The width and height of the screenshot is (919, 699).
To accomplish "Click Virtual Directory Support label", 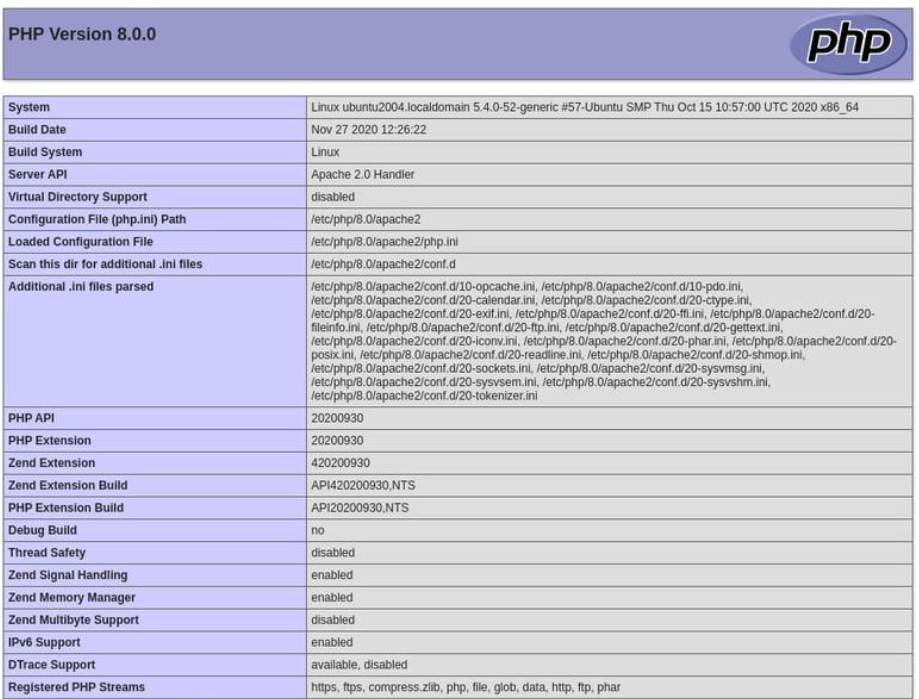I will 77,197.
